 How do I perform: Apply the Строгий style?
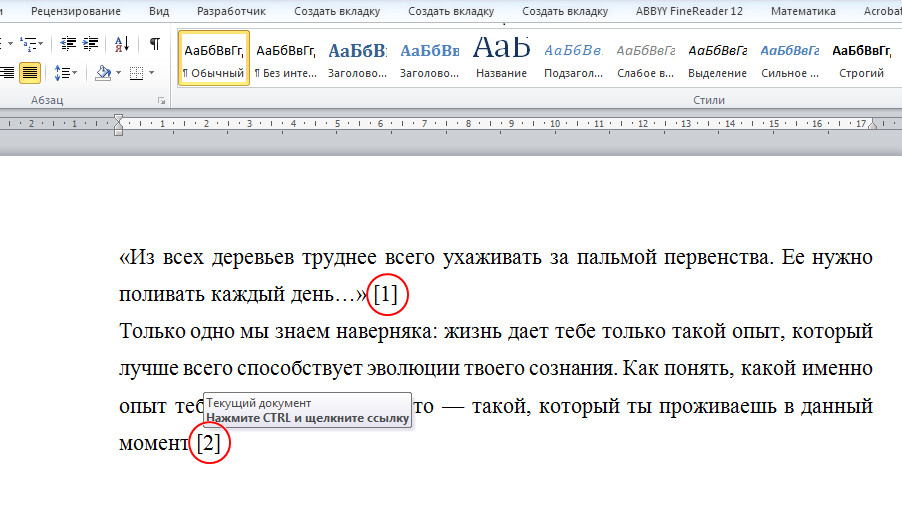click(x=861, y=58)
